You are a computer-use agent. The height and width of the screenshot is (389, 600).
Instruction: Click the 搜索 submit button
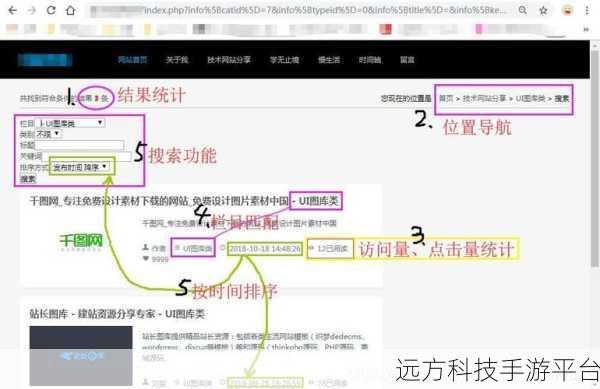pyautogui.click(x=28, y=179)
